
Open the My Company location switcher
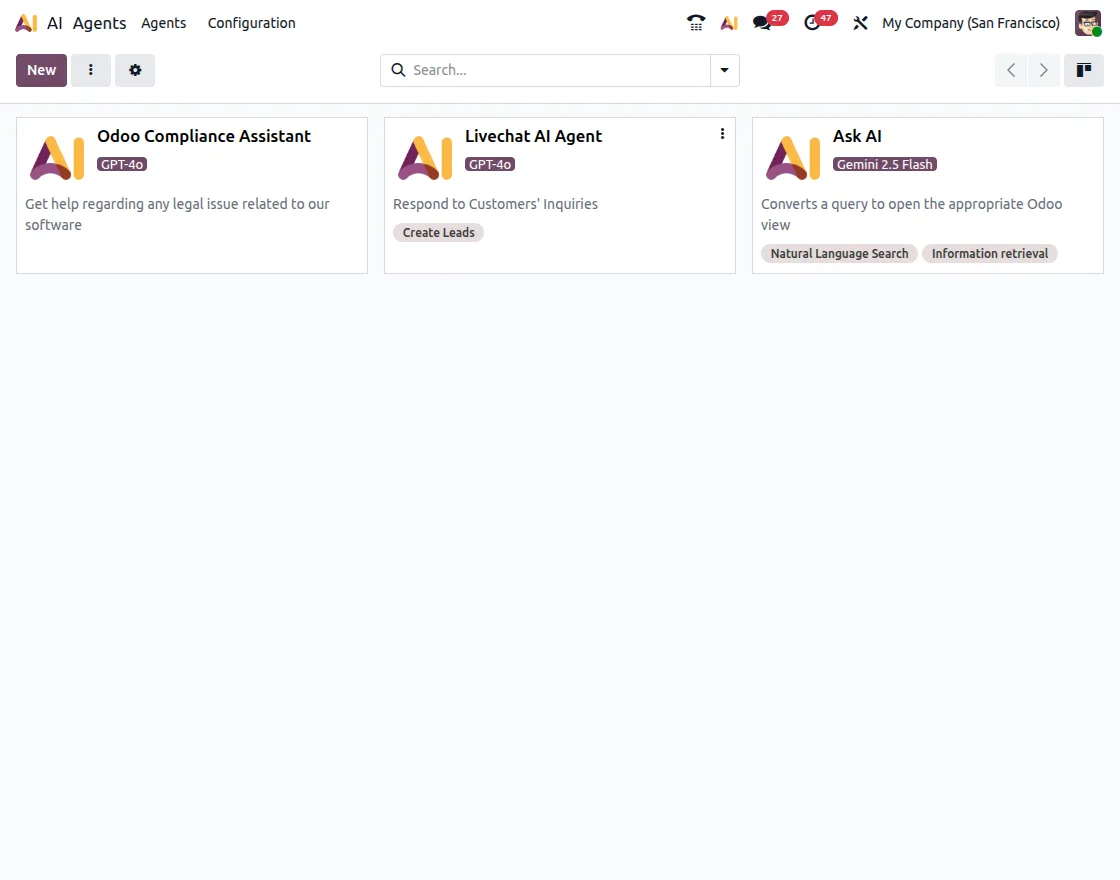pos(970,22)
